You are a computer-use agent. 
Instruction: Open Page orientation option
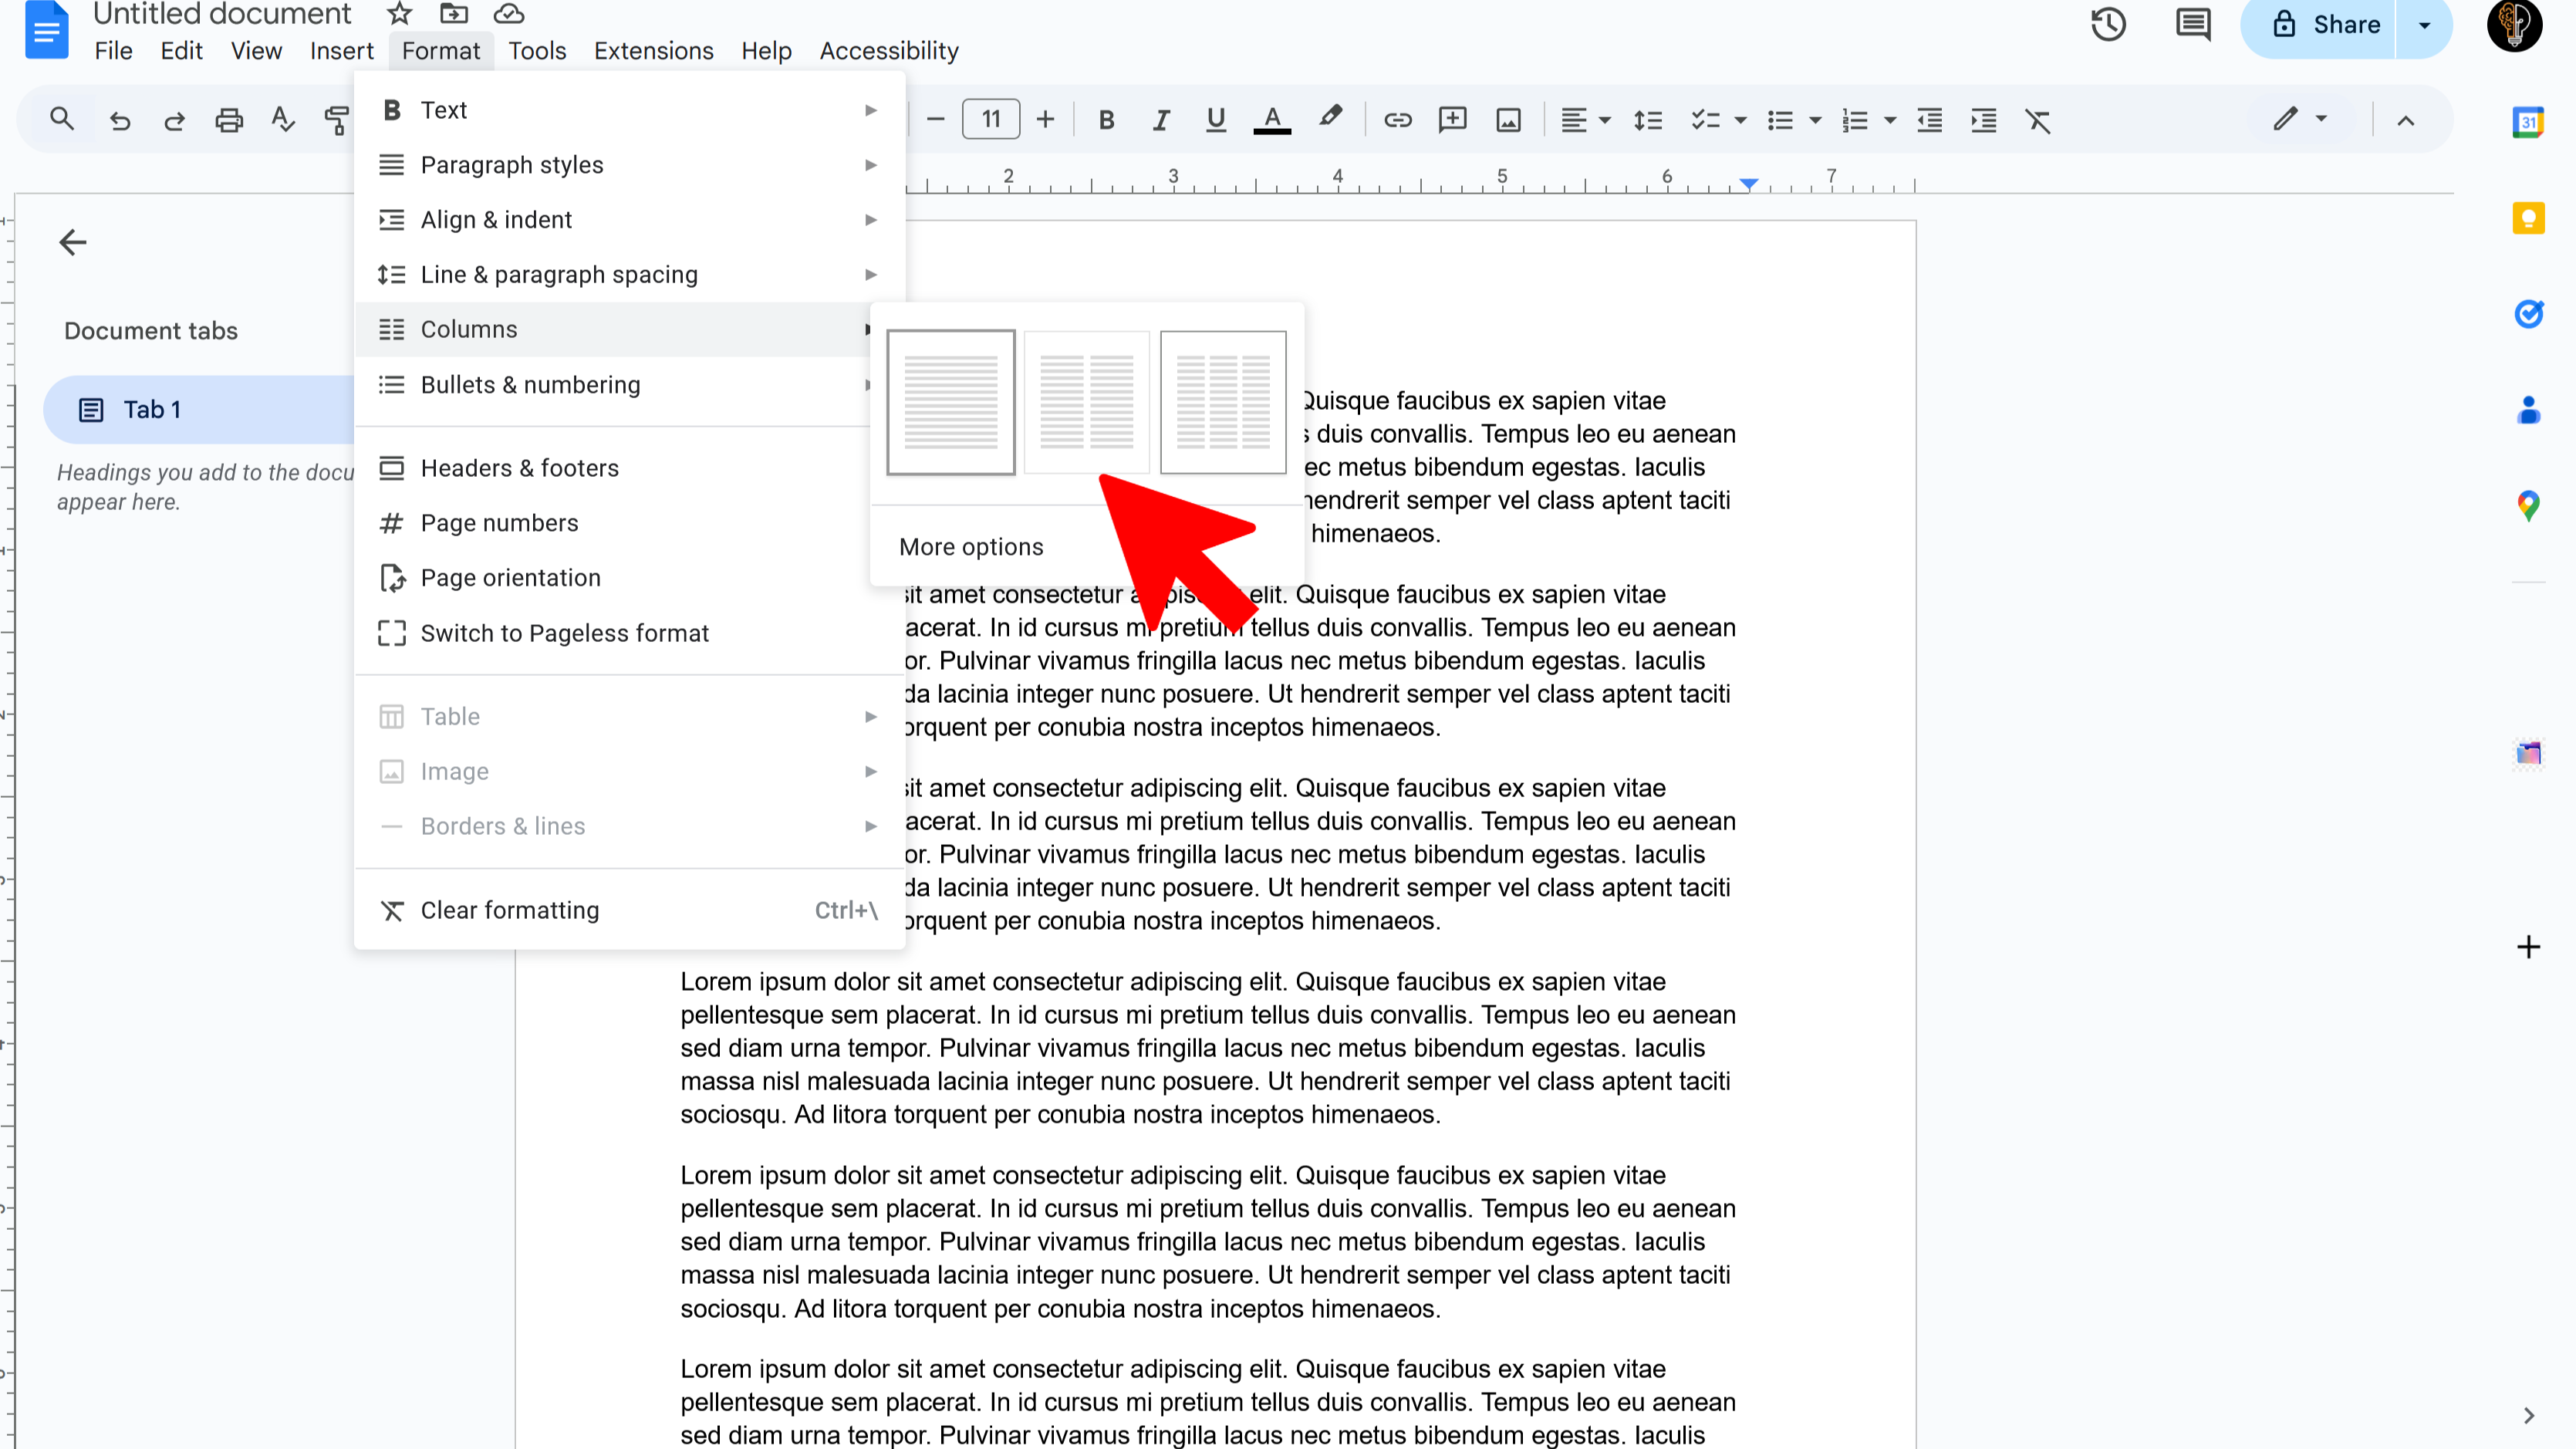629,578
